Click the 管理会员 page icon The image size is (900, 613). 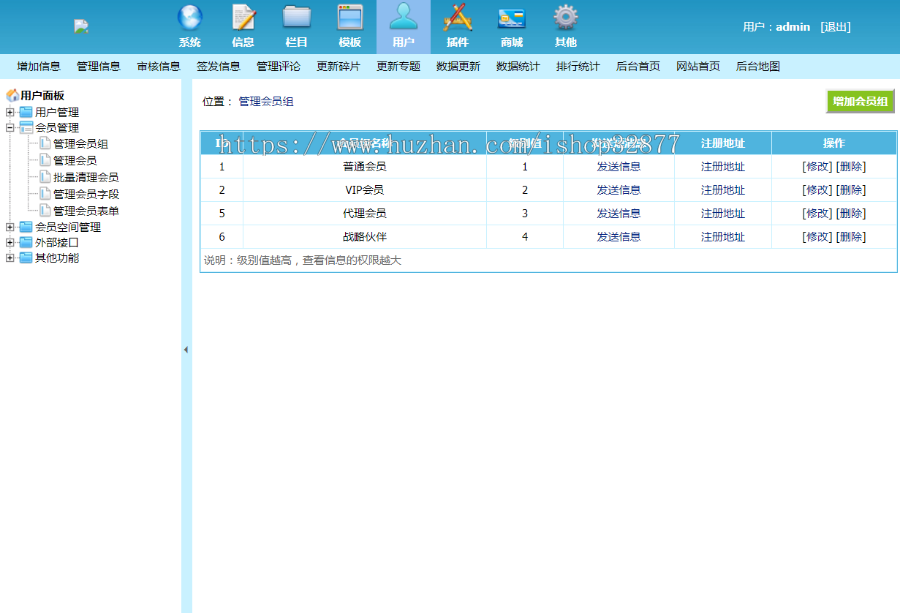coord(45,160)
